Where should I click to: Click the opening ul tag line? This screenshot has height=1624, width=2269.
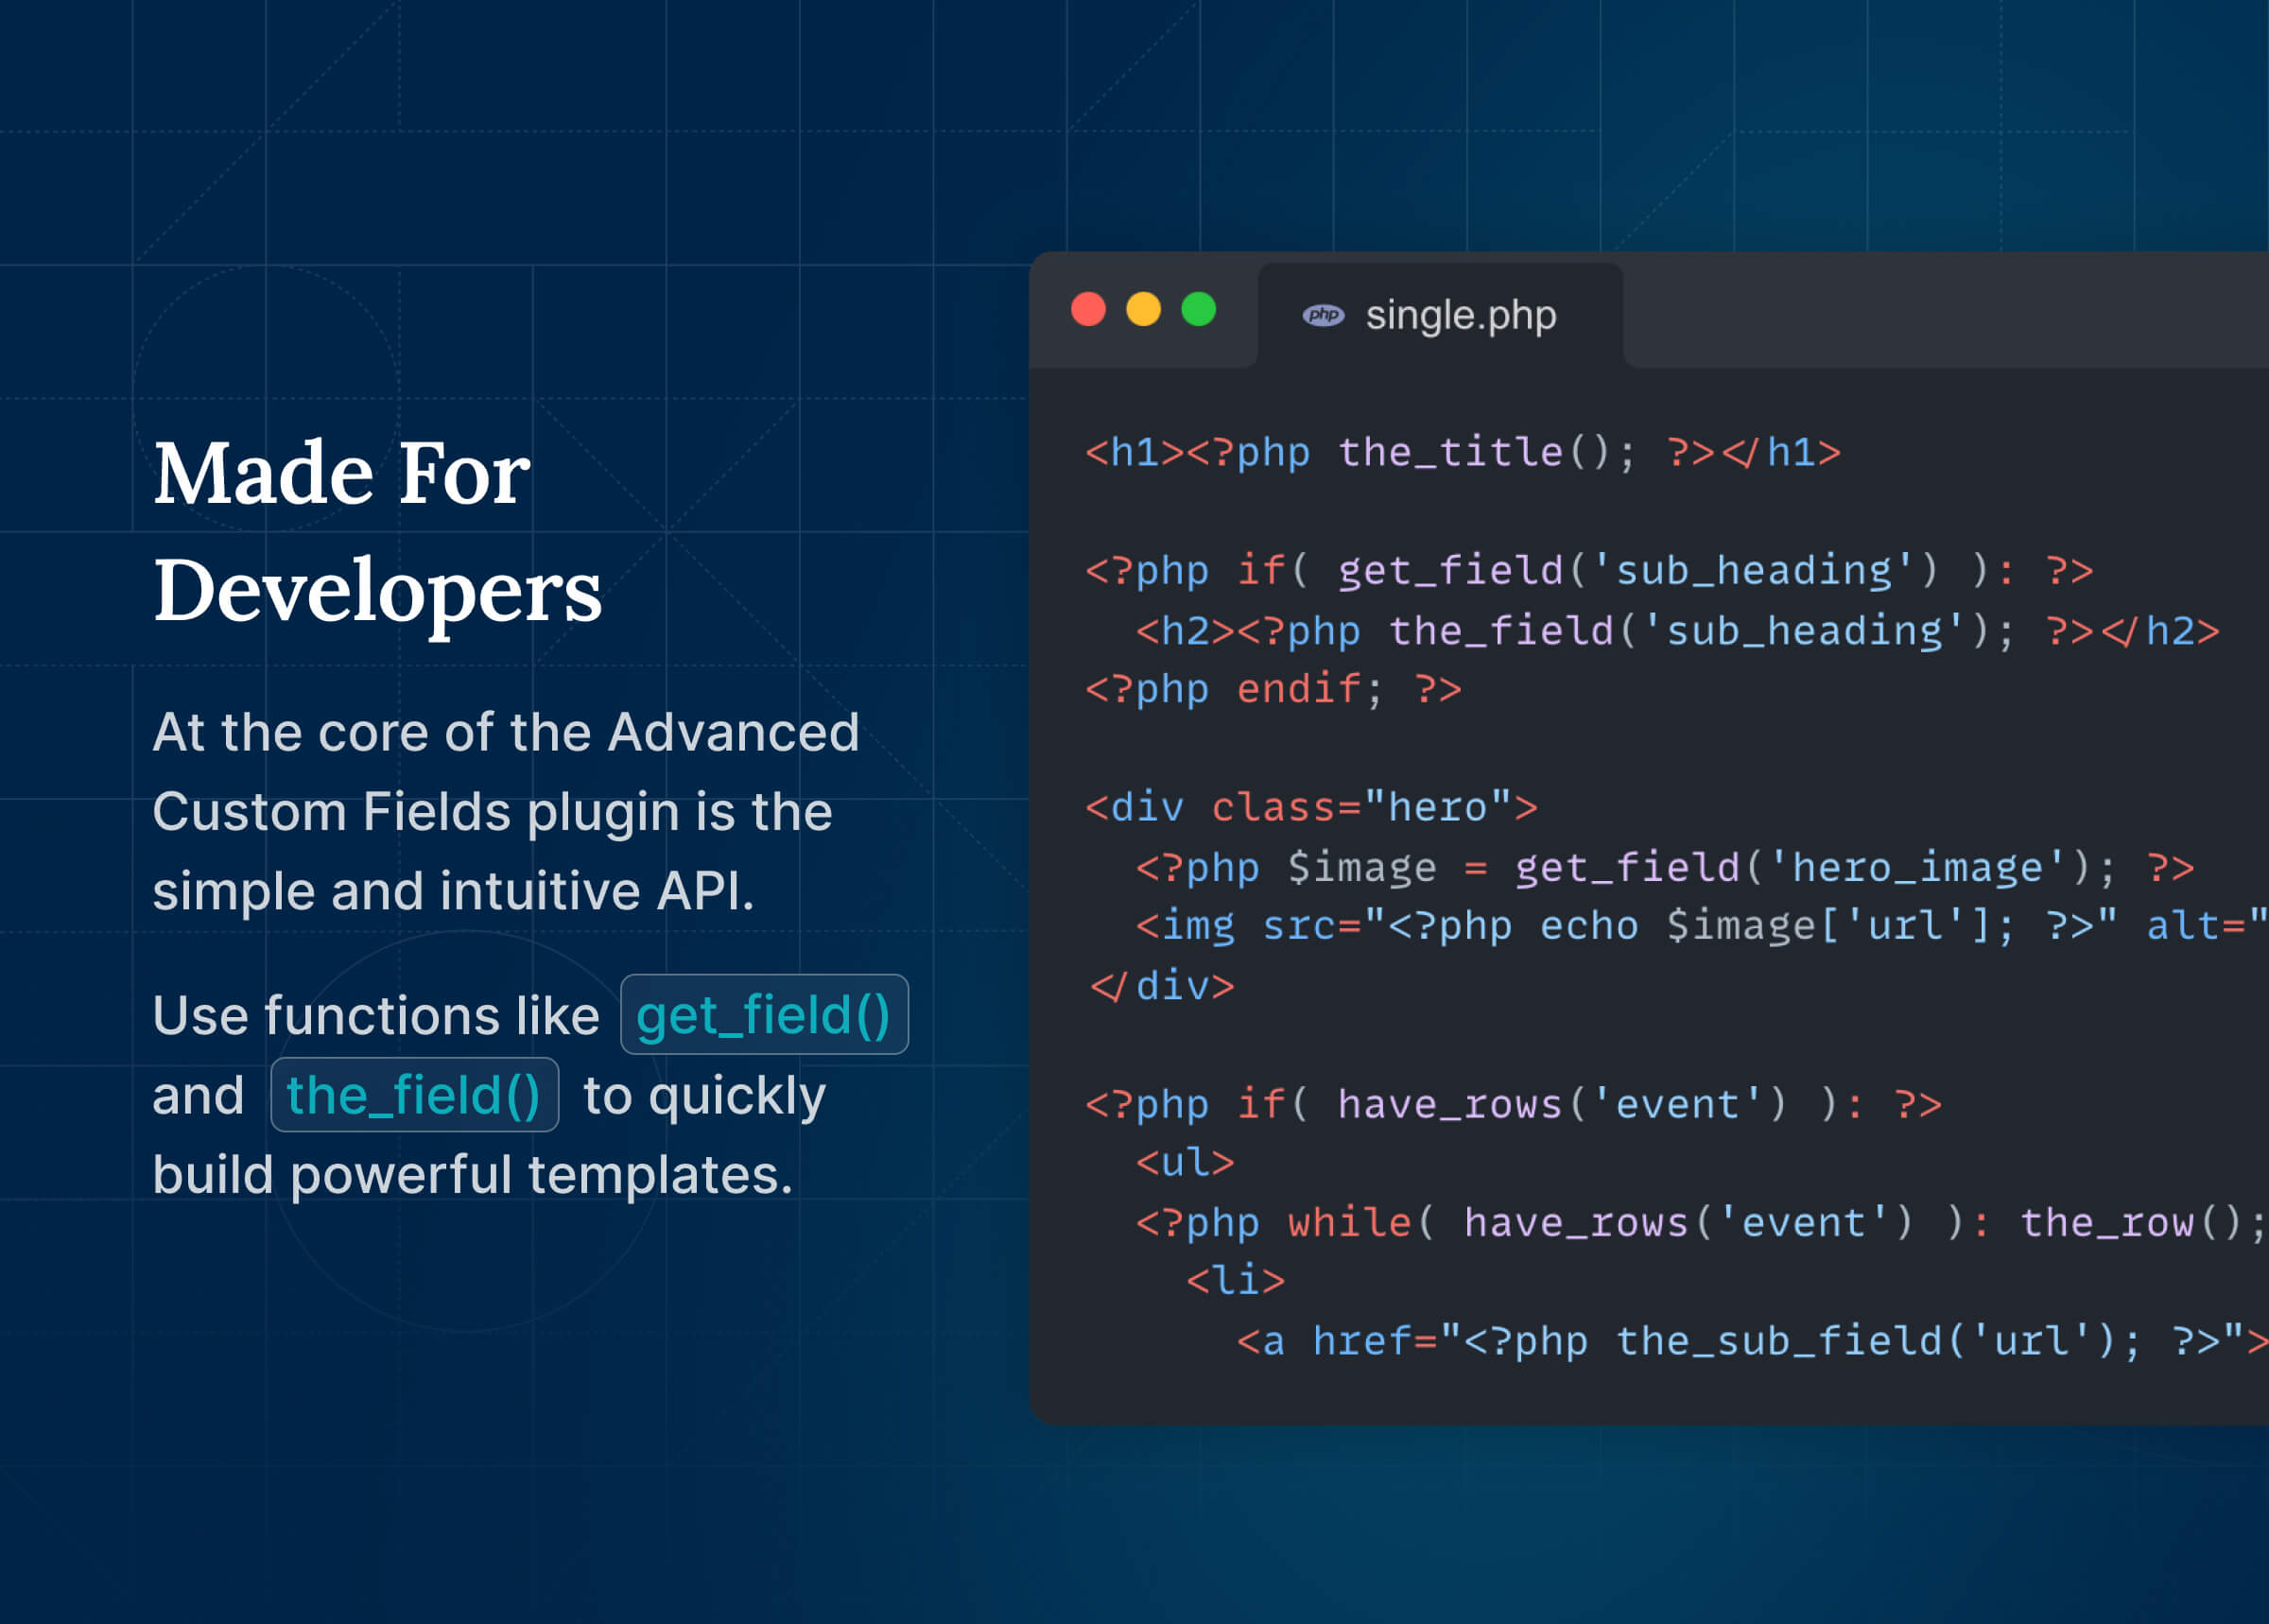click(1184, 1163)
